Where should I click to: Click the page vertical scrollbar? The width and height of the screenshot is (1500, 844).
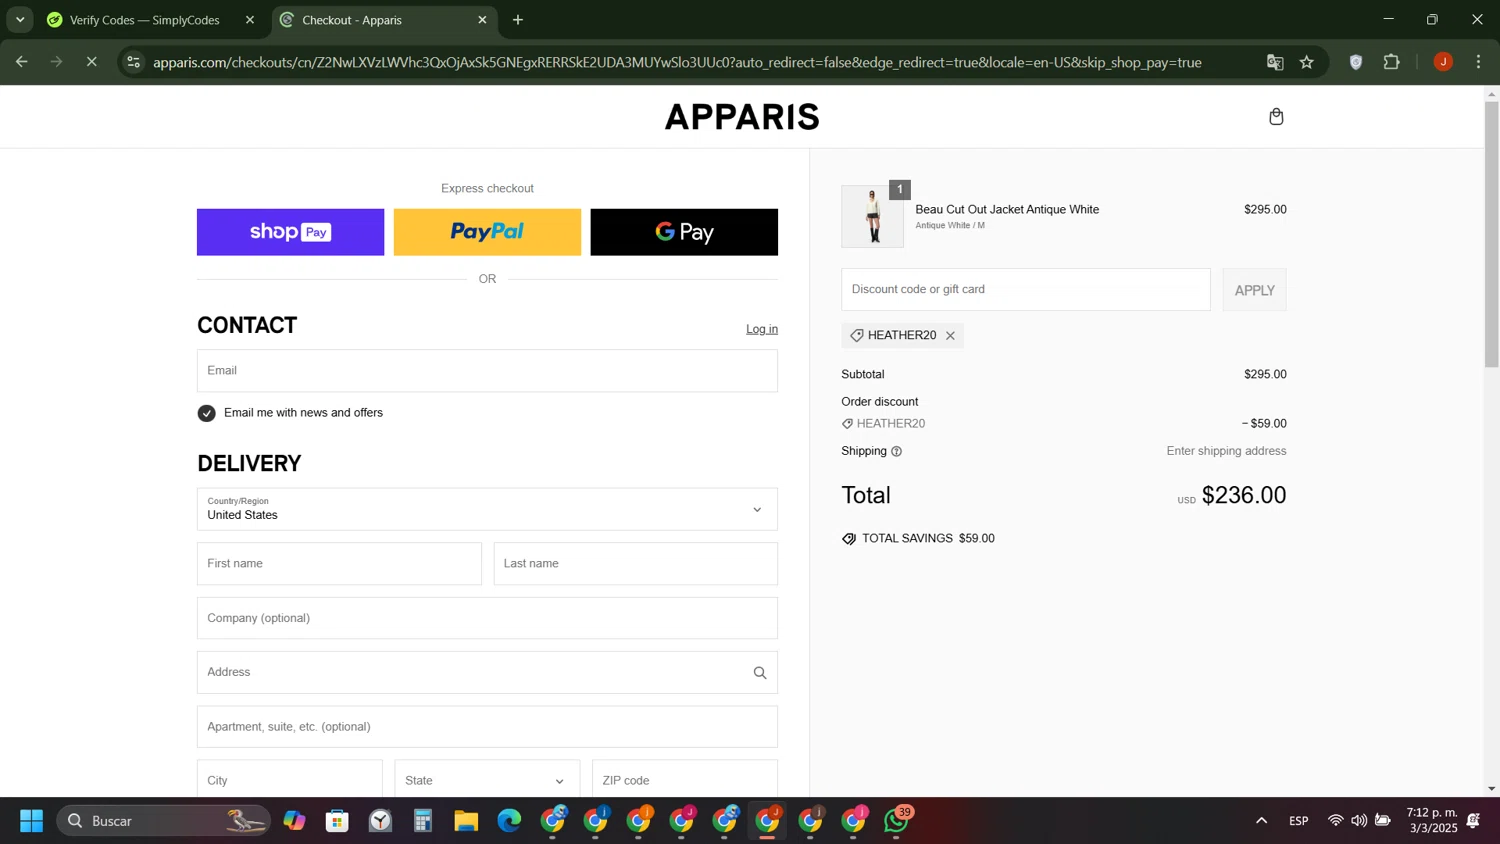1491,235
